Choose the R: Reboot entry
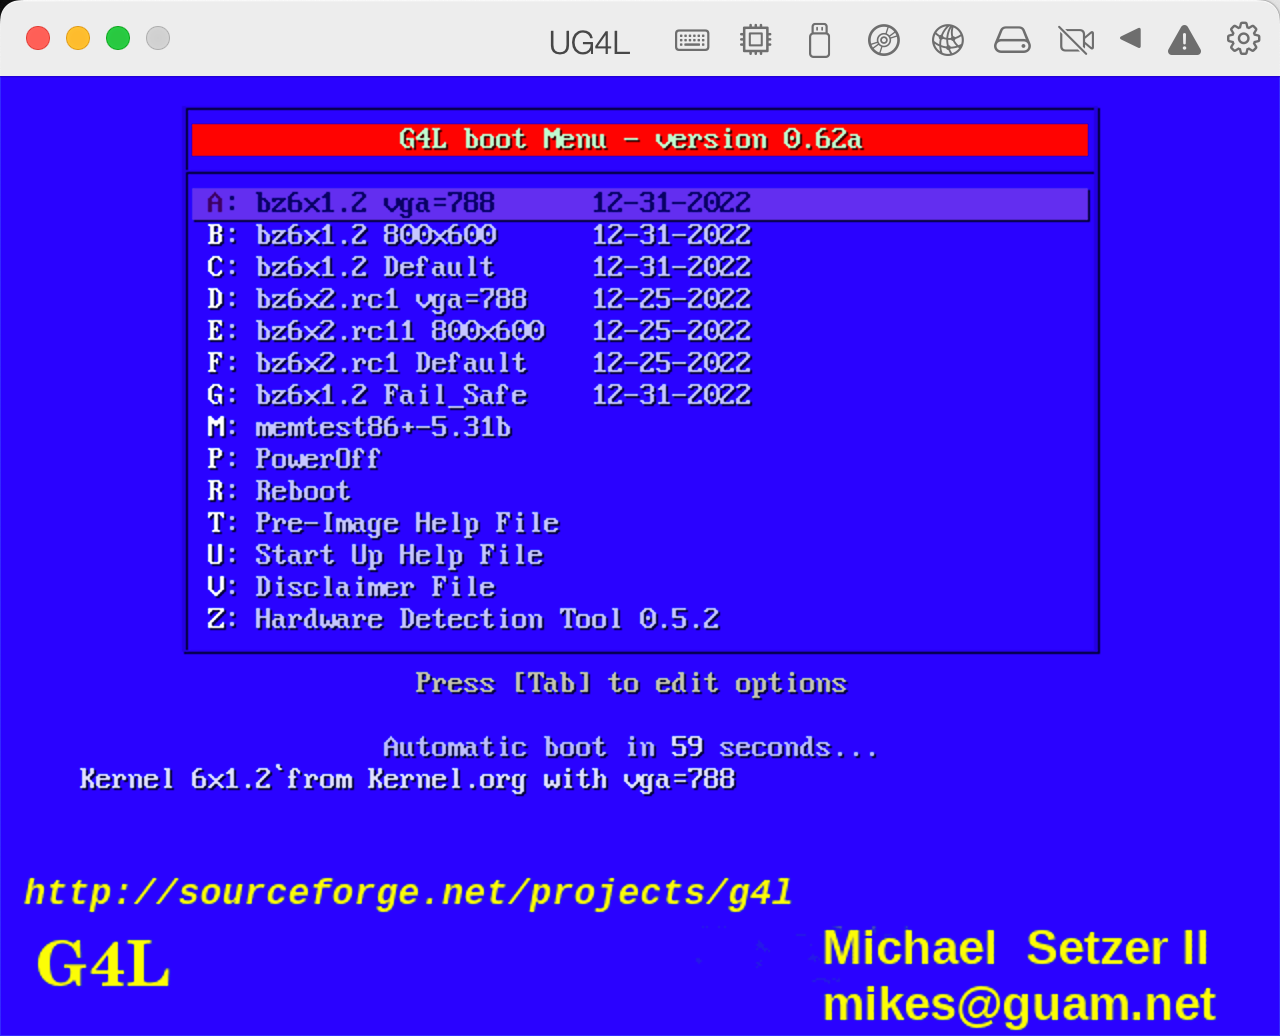 [x=302, y=491]
